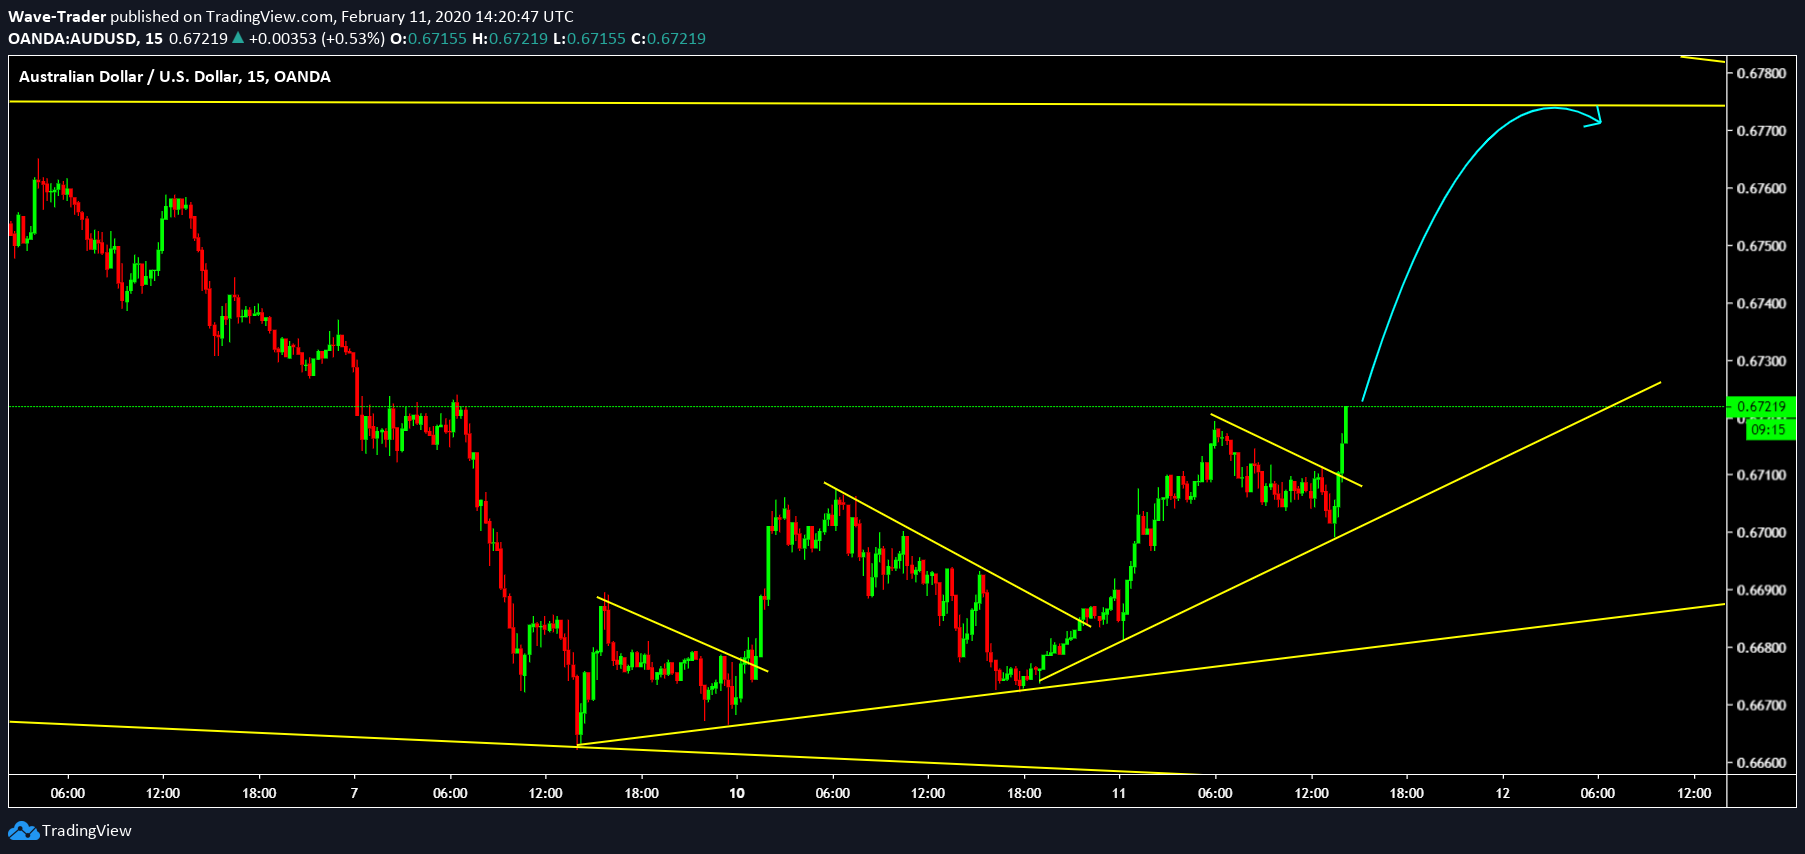Click the 0.67400 price axis label

1761,303
